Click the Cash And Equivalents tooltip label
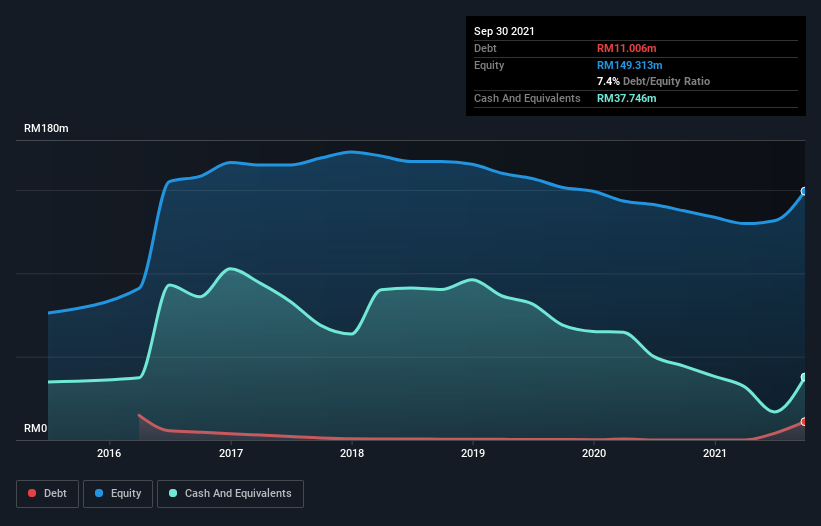The image size is (821, 526). pos(527,98)
